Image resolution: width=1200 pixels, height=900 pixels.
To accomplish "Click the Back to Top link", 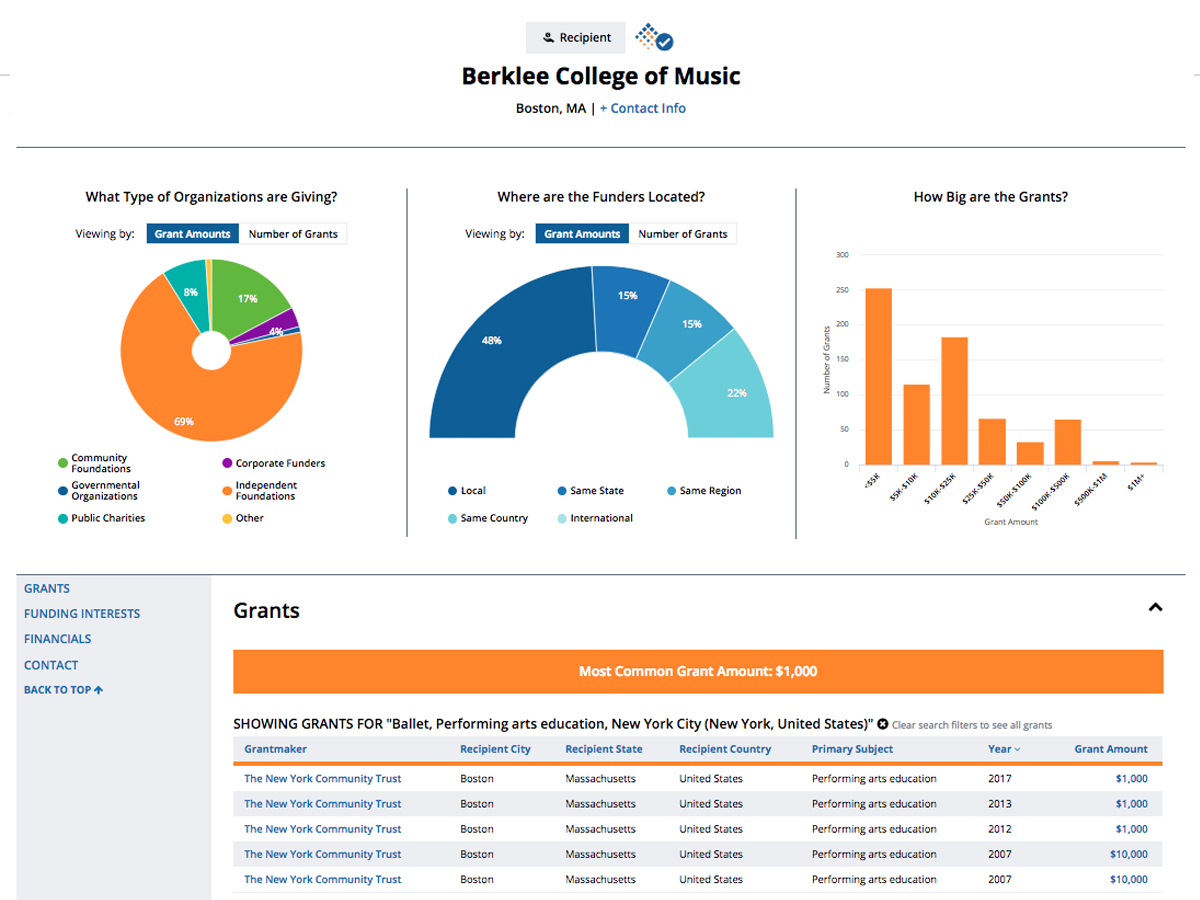I will click(x=63, y=690).
